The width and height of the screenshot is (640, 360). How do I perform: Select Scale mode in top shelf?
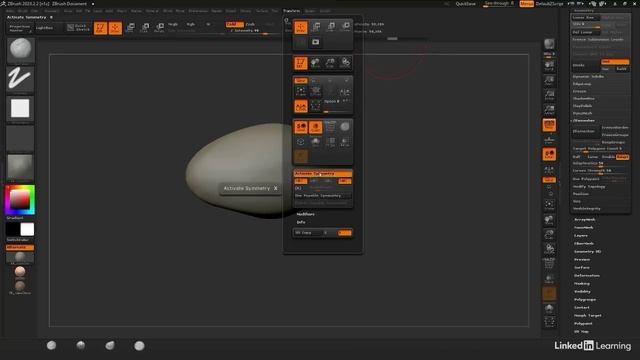(145, 28)
